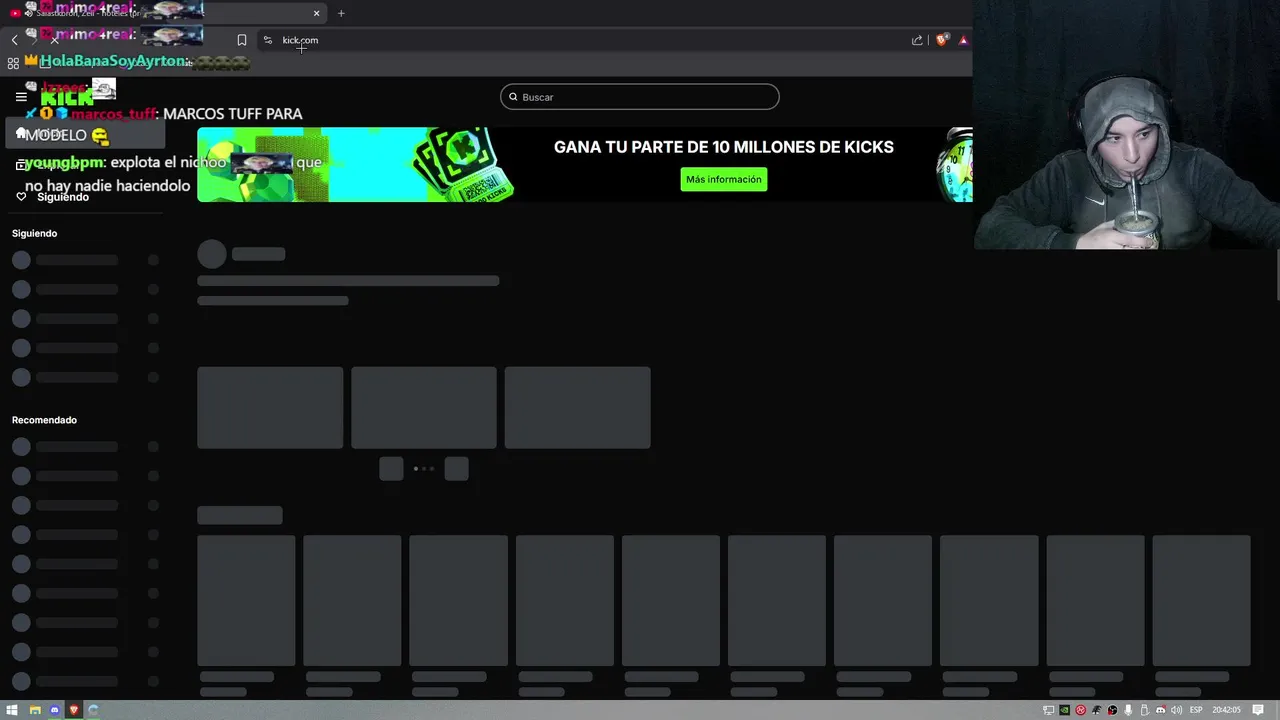The width and height of the screenshot is (1280, 720).
Task: Open the apps grid icon in bookmarks bar
Action: point(13,62)
